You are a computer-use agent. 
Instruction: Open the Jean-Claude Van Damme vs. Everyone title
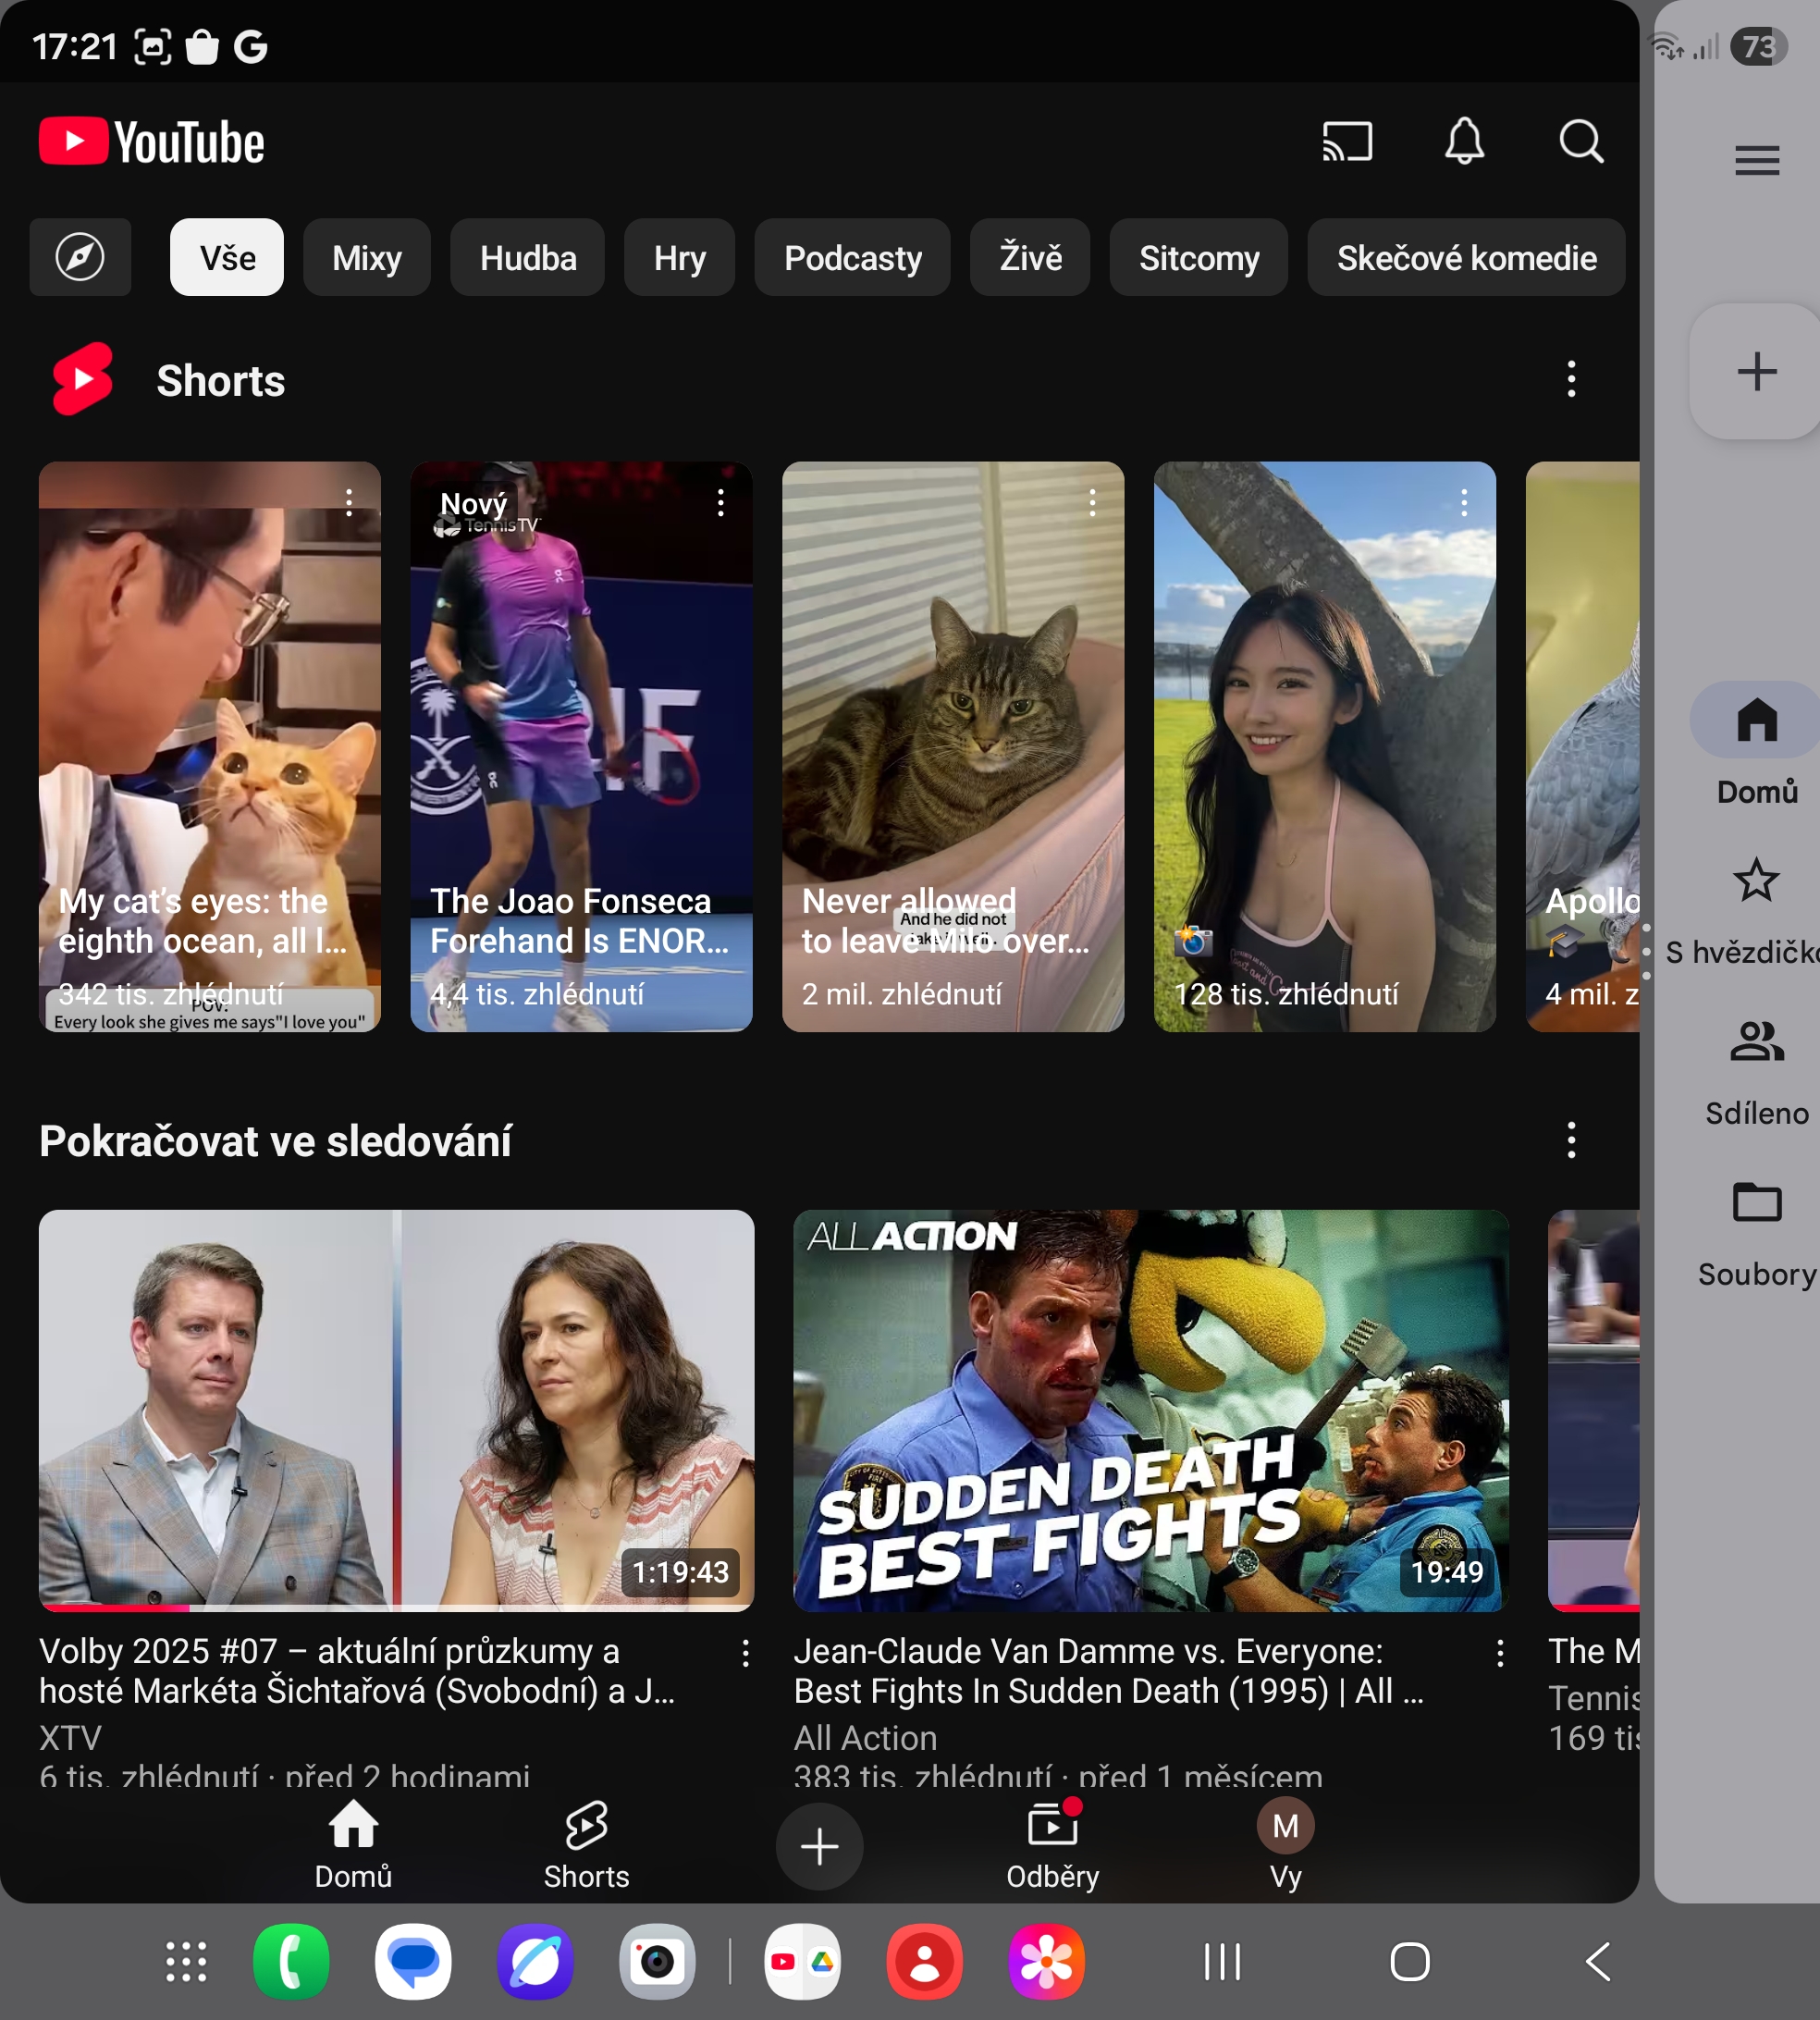click(1108, 1671)
